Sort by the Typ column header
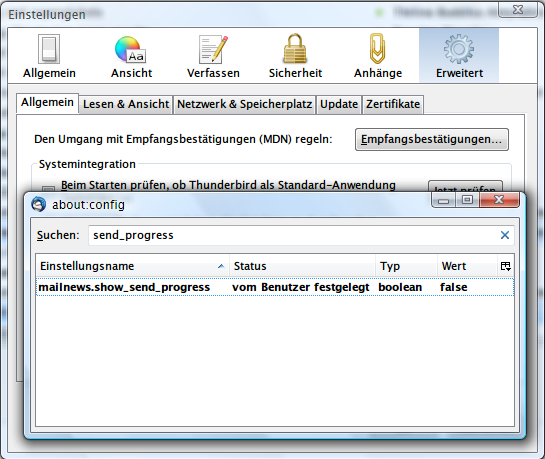This screenshot has width=545, height=459. (x=406, y=266)
